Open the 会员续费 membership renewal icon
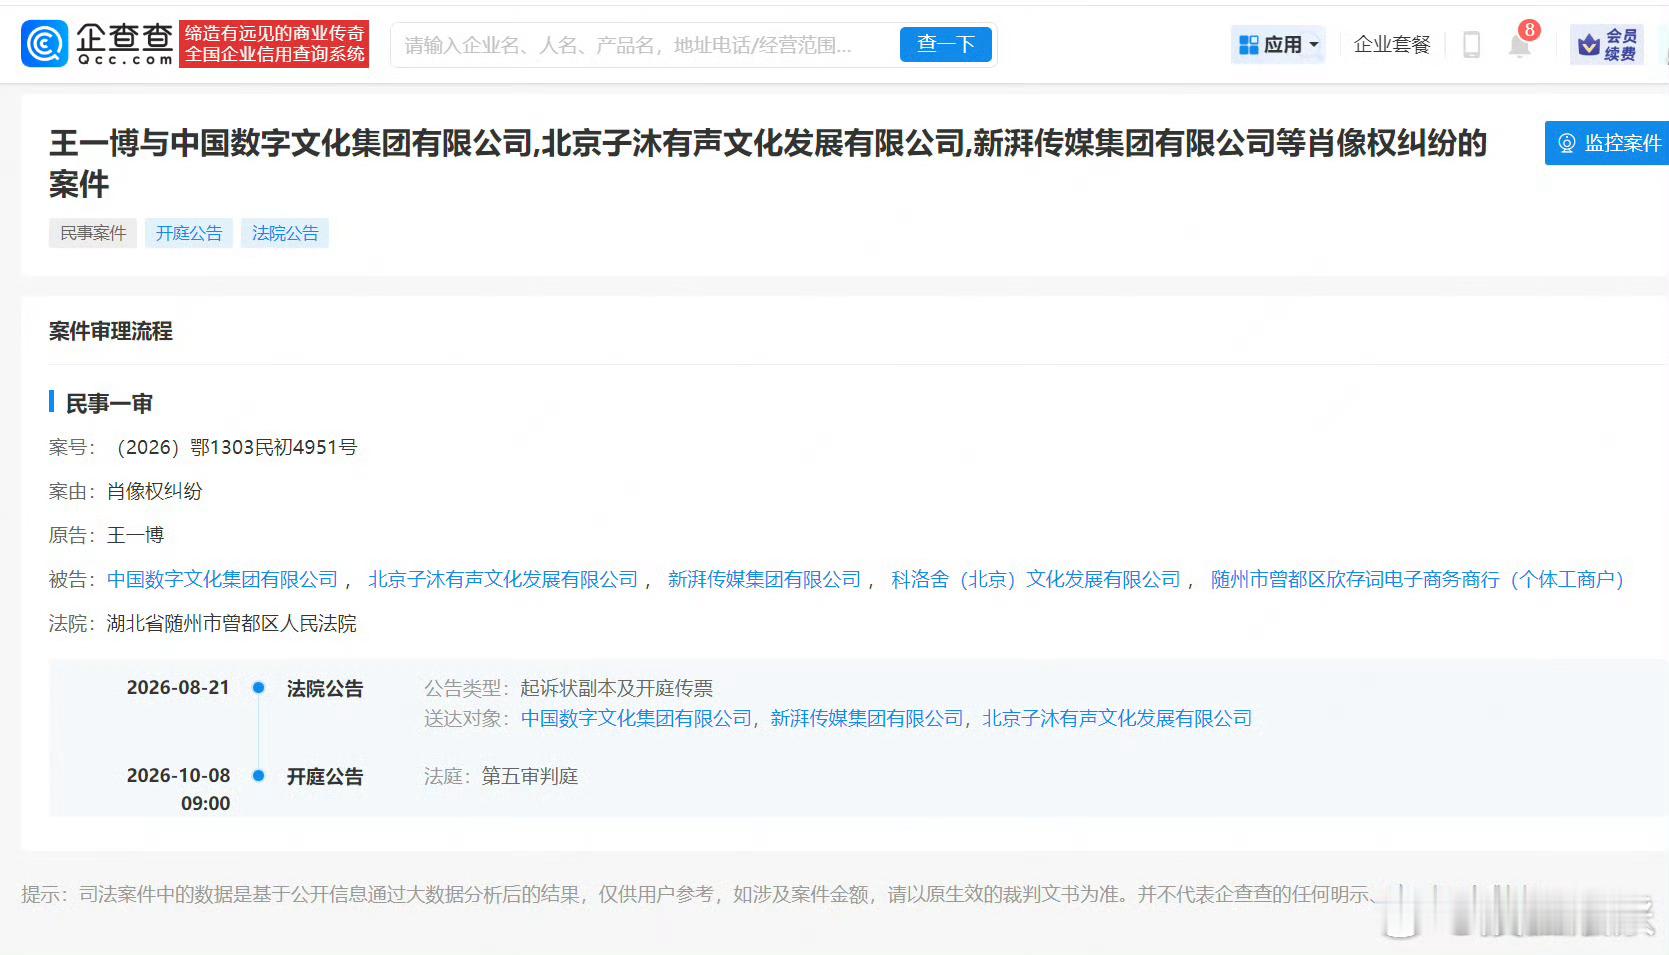Image resolution: width=1669 pixels, height=955 pixels. point(1607,45)
